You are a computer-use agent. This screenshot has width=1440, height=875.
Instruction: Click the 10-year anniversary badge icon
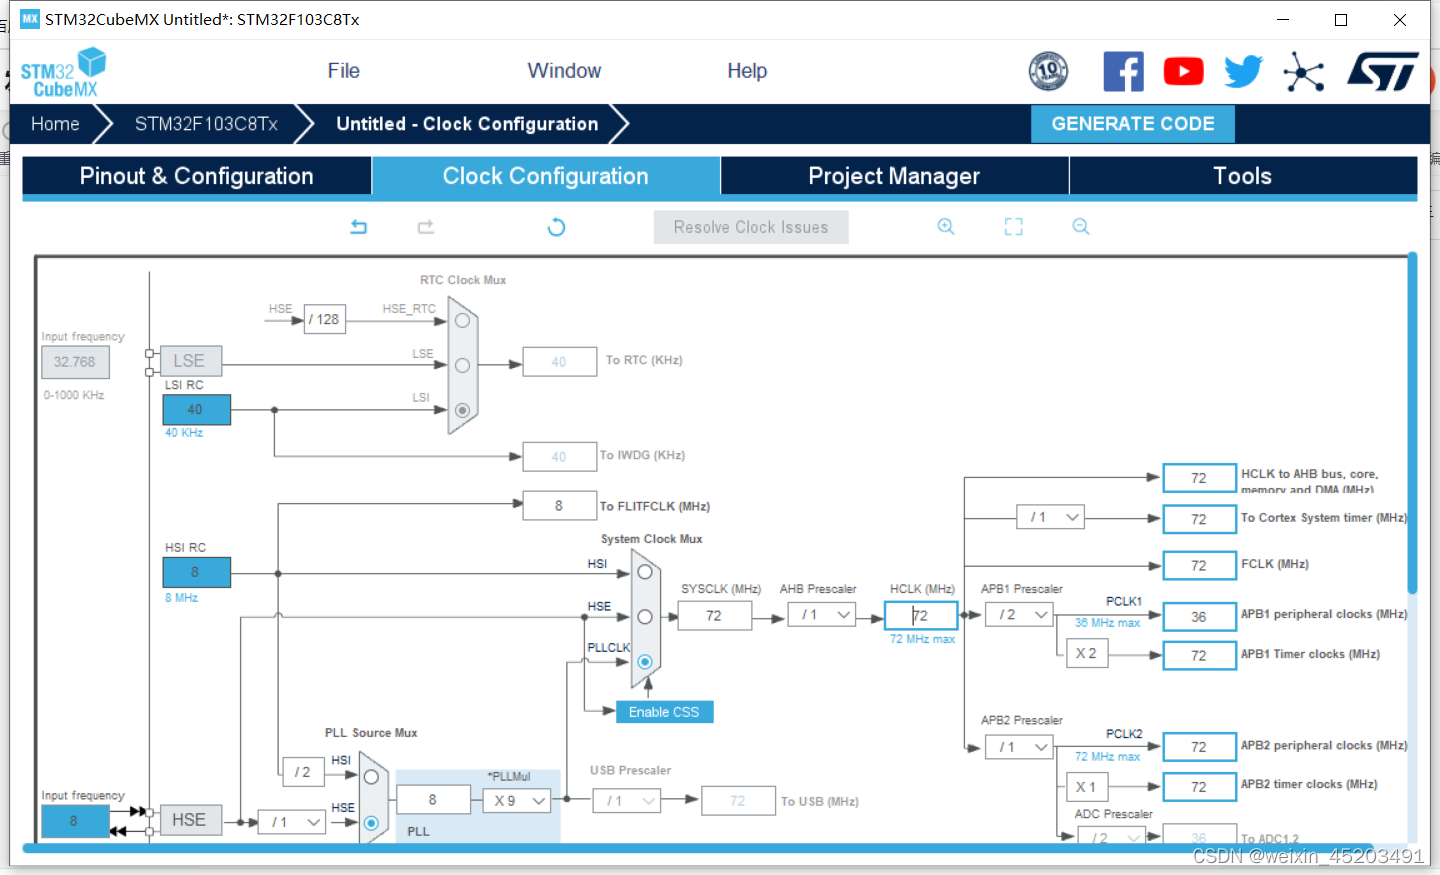pyautogui.click(x=1048, y=71)
